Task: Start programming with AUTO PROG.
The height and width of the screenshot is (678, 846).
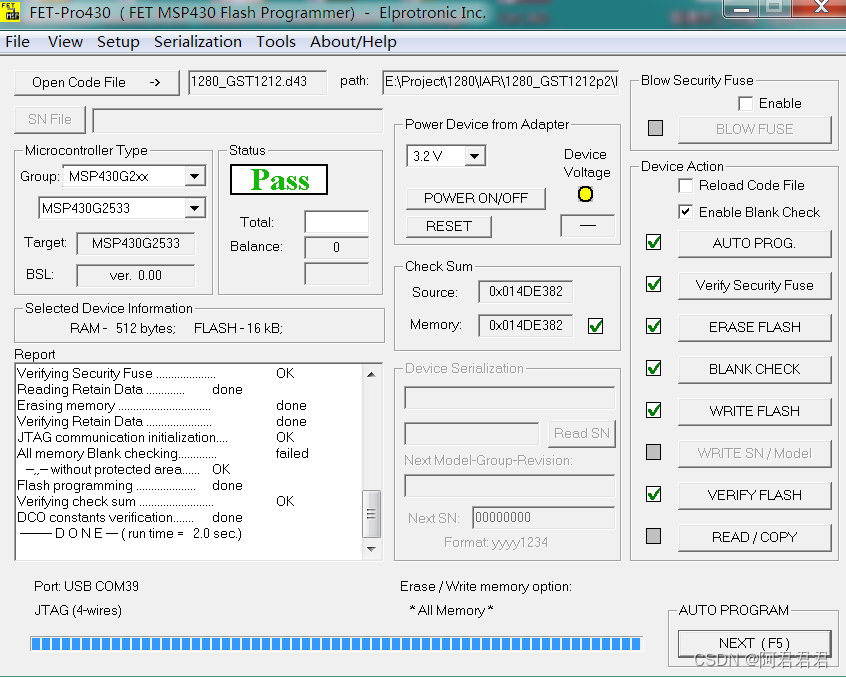Action: point(754,243)
